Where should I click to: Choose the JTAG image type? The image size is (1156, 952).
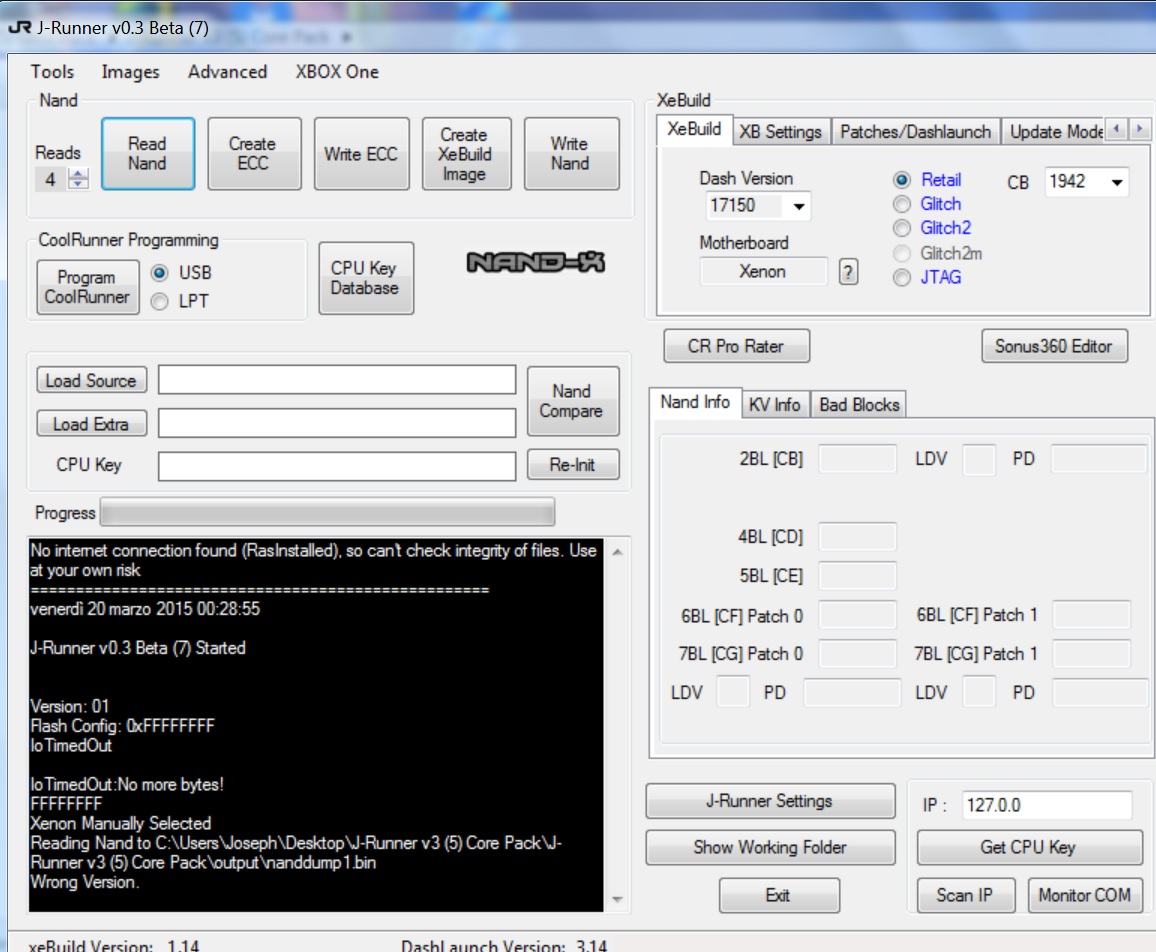901,278
